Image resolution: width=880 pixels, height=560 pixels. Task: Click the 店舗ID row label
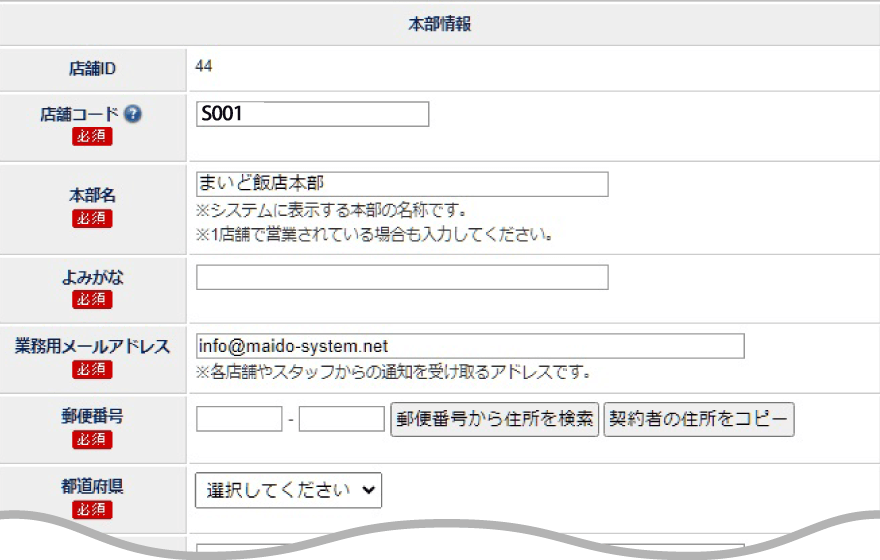click(92, 68)
